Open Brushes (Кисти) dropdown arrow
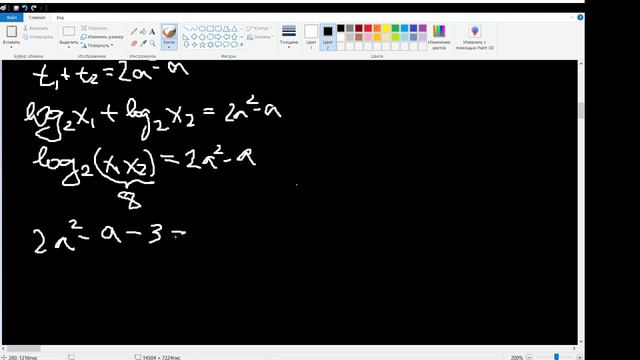 (169, 47)
